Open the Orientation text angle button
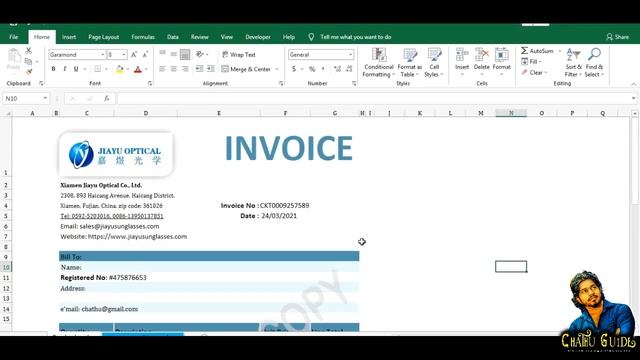640x360 pixels. (200, 54)
